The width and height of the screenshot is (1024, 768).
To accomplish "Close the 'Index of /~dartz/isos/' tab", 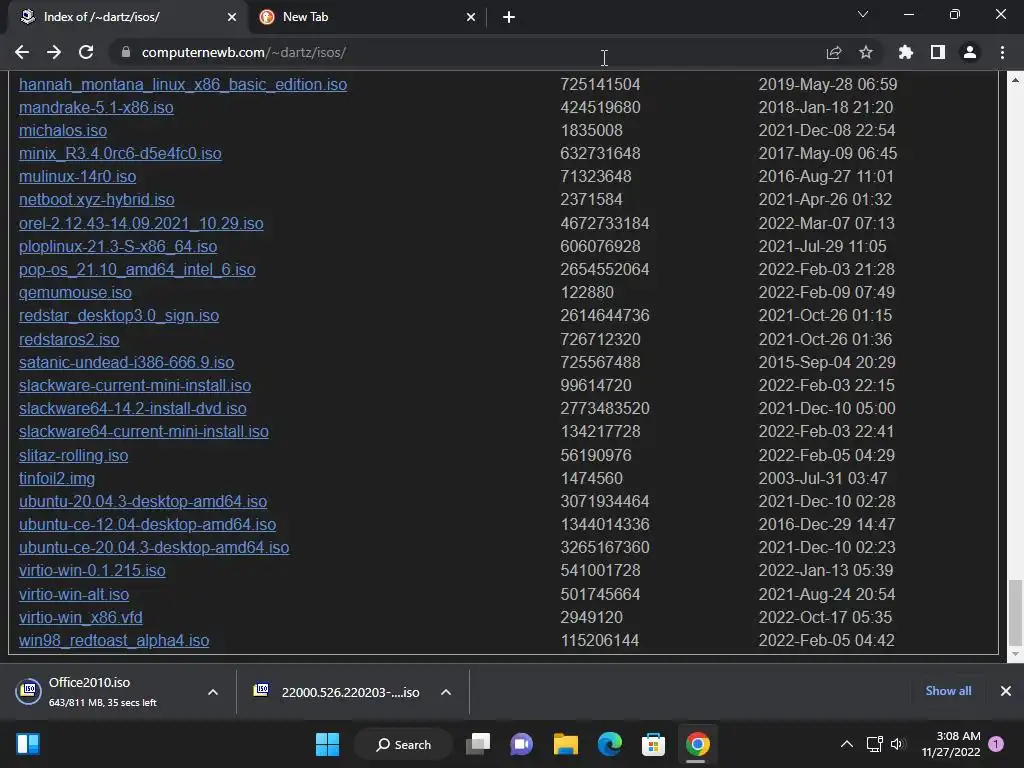I will [232, 17].
